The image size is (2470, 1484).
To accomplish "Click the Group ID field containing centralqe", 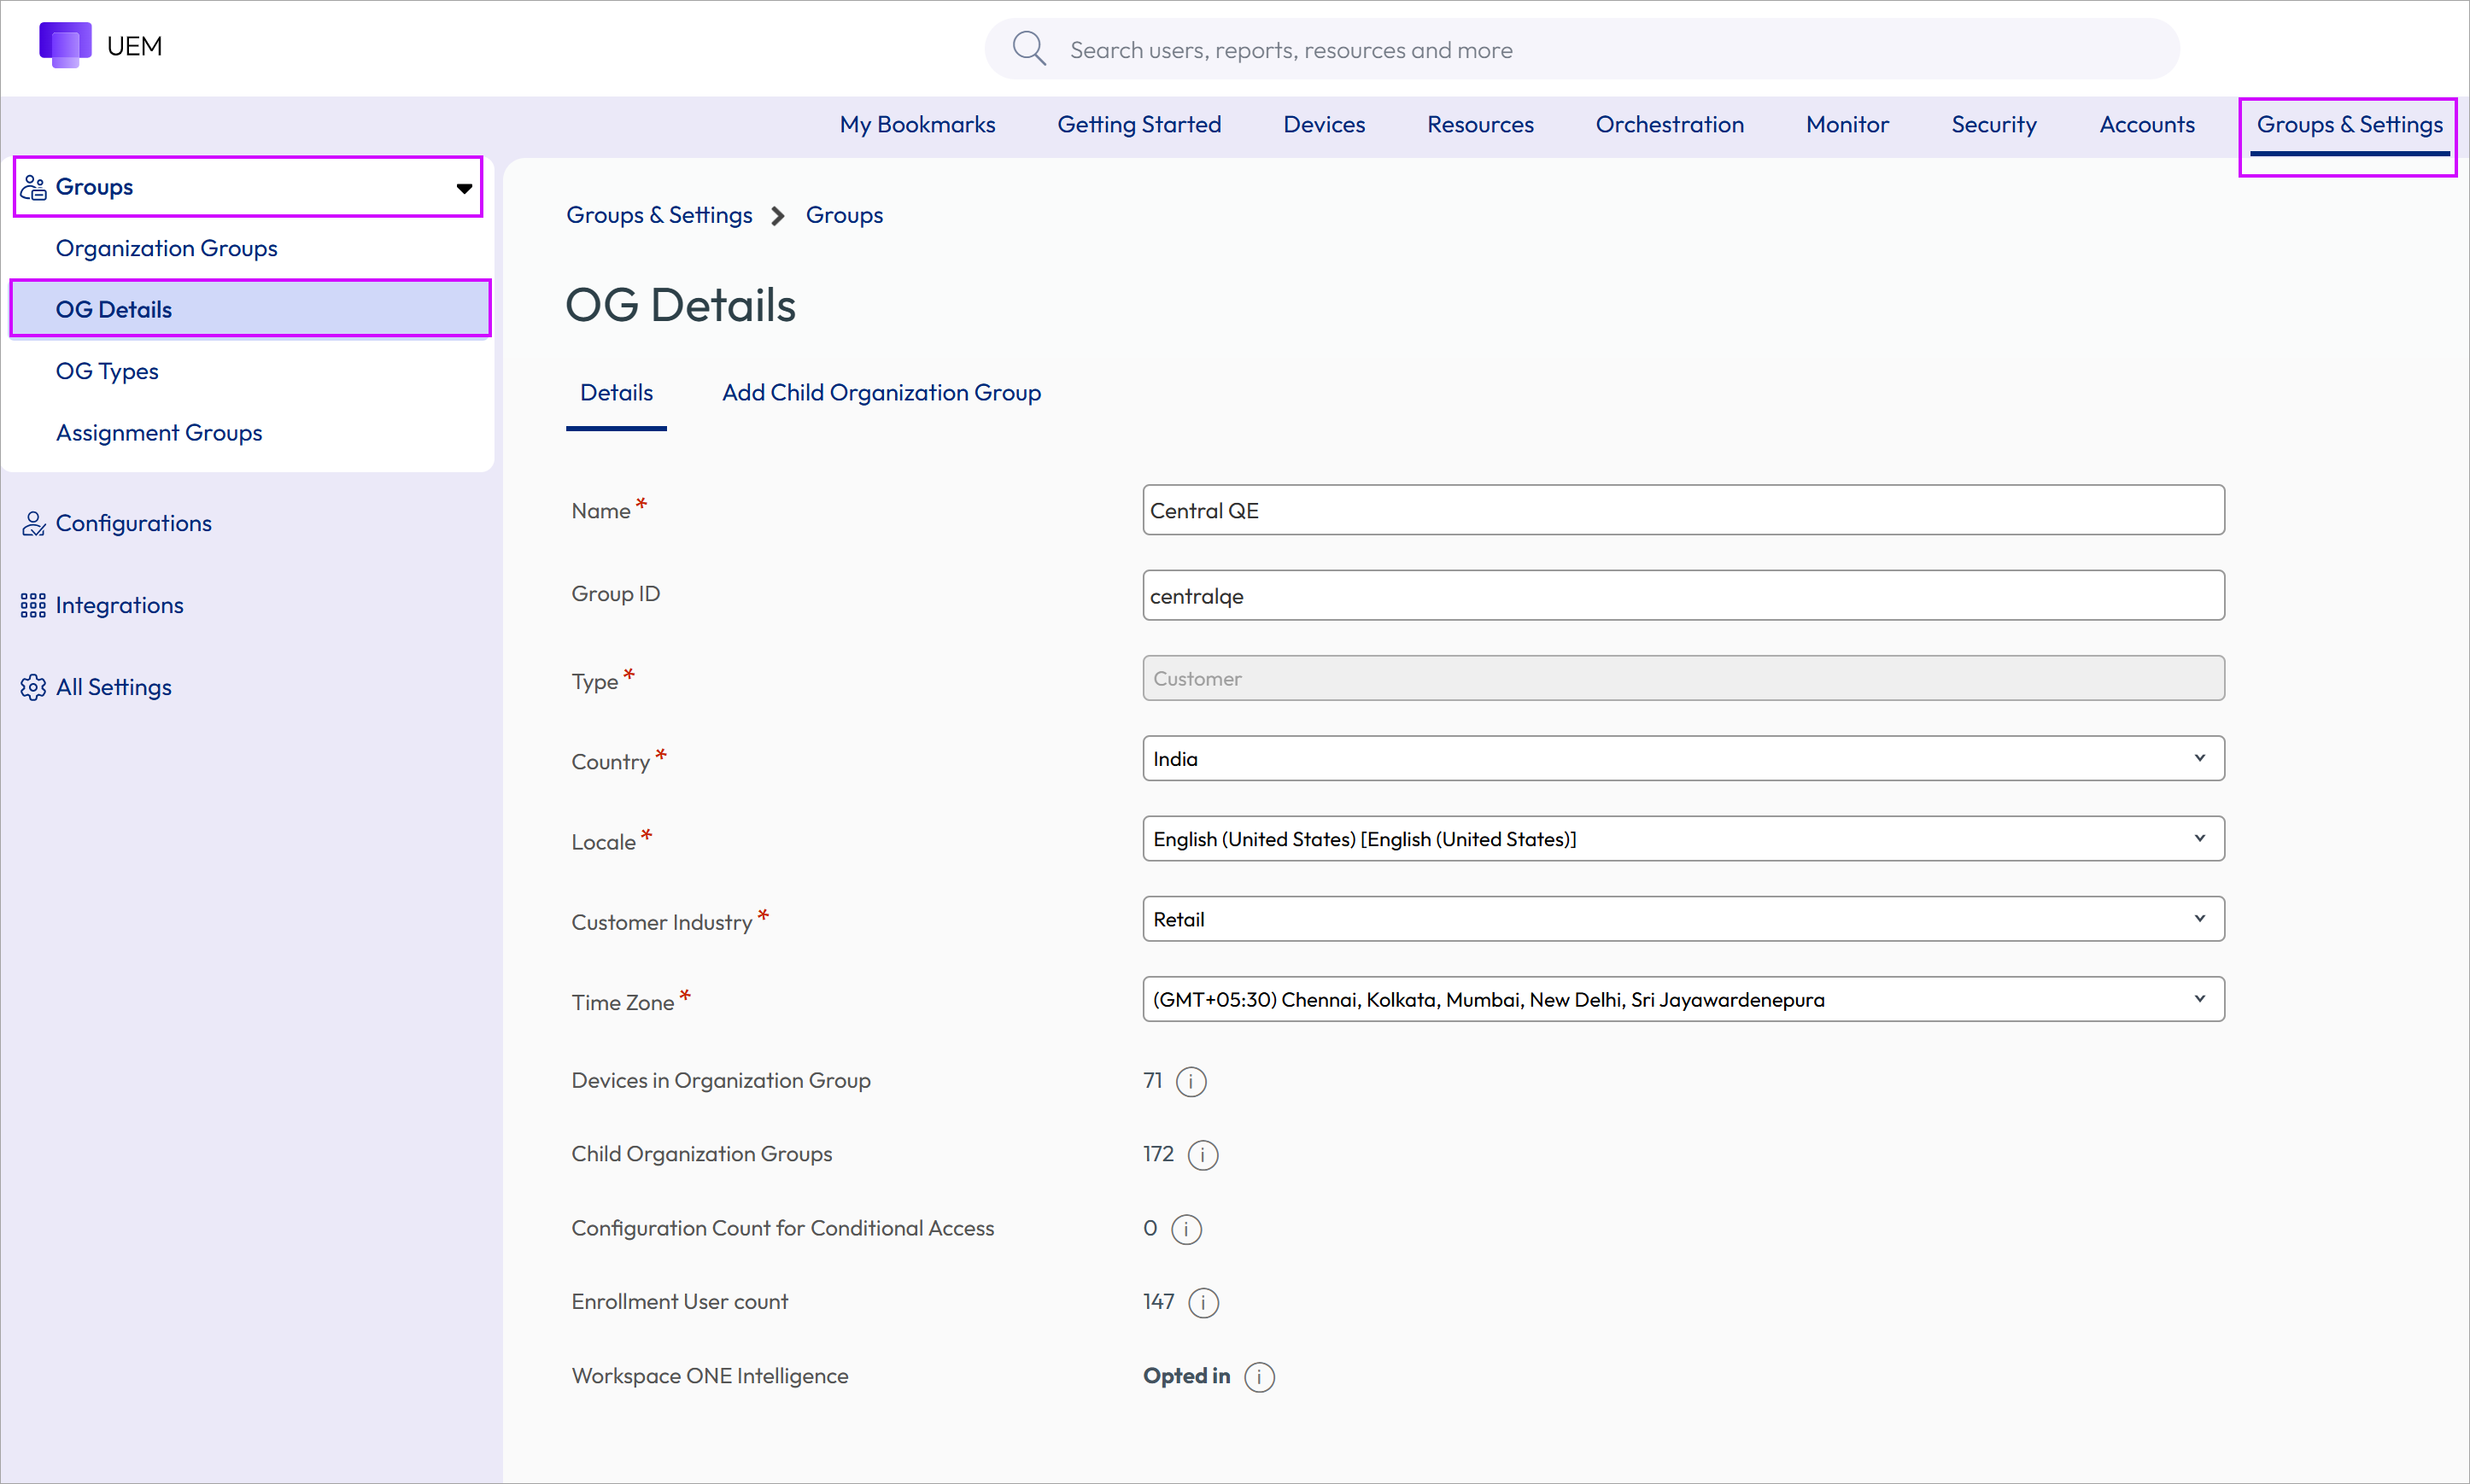I will tap(1683, 595).
